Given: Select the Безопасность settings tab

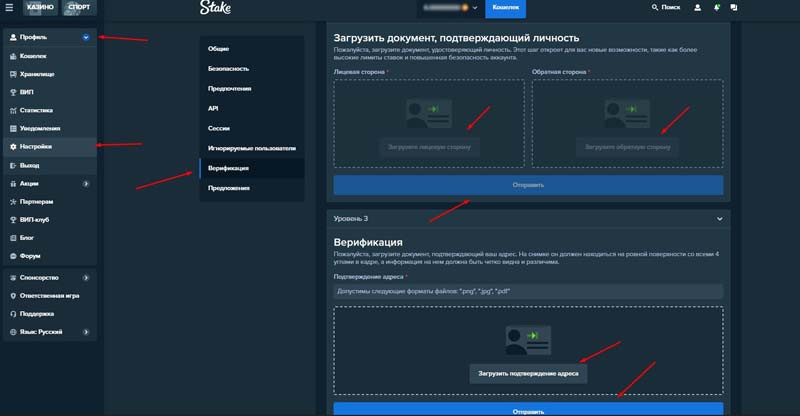Looking at the screenshot, I should point(228,69).
